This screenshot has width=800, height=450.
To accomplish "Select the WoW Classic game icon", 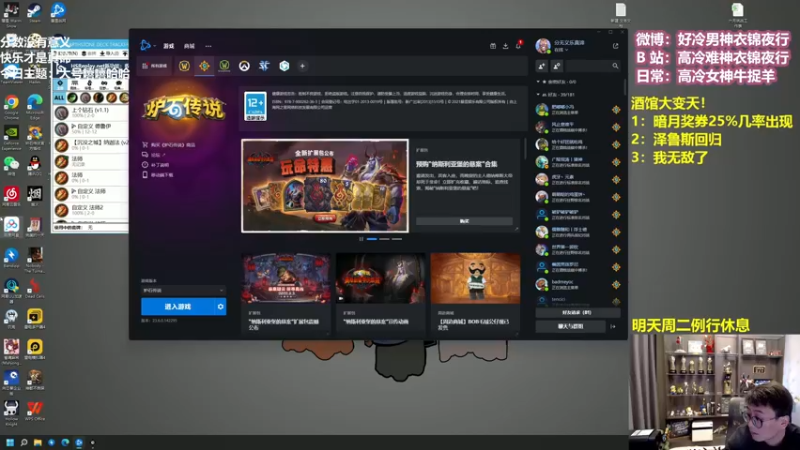I will pyautogui.click(x=224, y=66).
